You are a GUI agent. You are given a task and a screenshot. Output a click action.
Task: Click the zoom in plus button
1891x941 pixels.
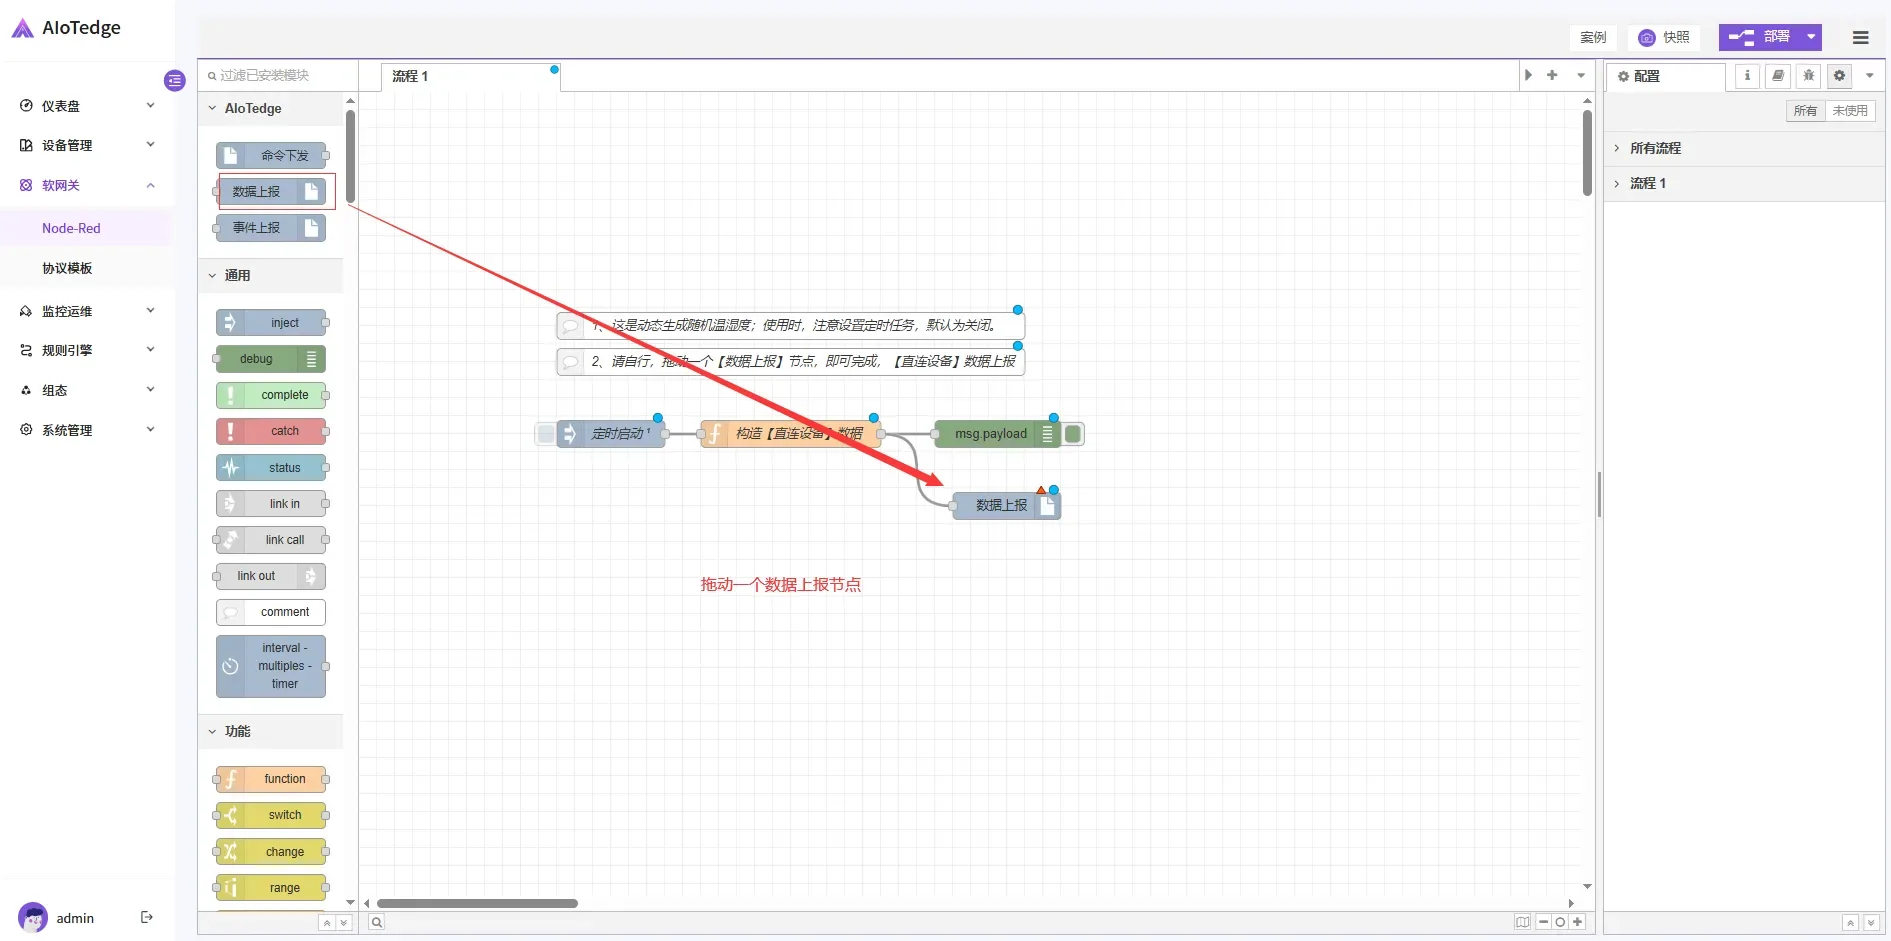tap(1577, 922)
